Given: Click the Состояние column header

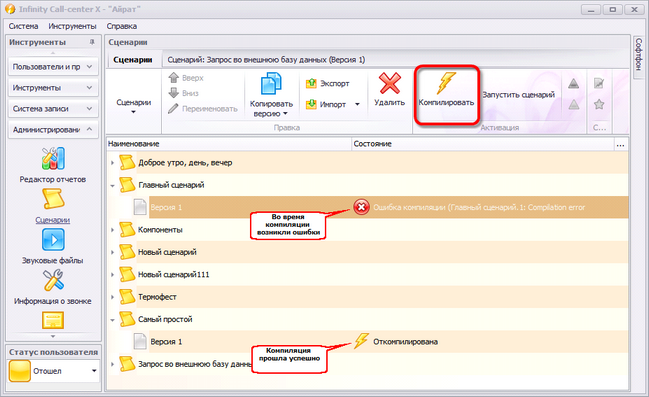Looking at the screenshot, I should pyautogui.click(x=483, y=144).
